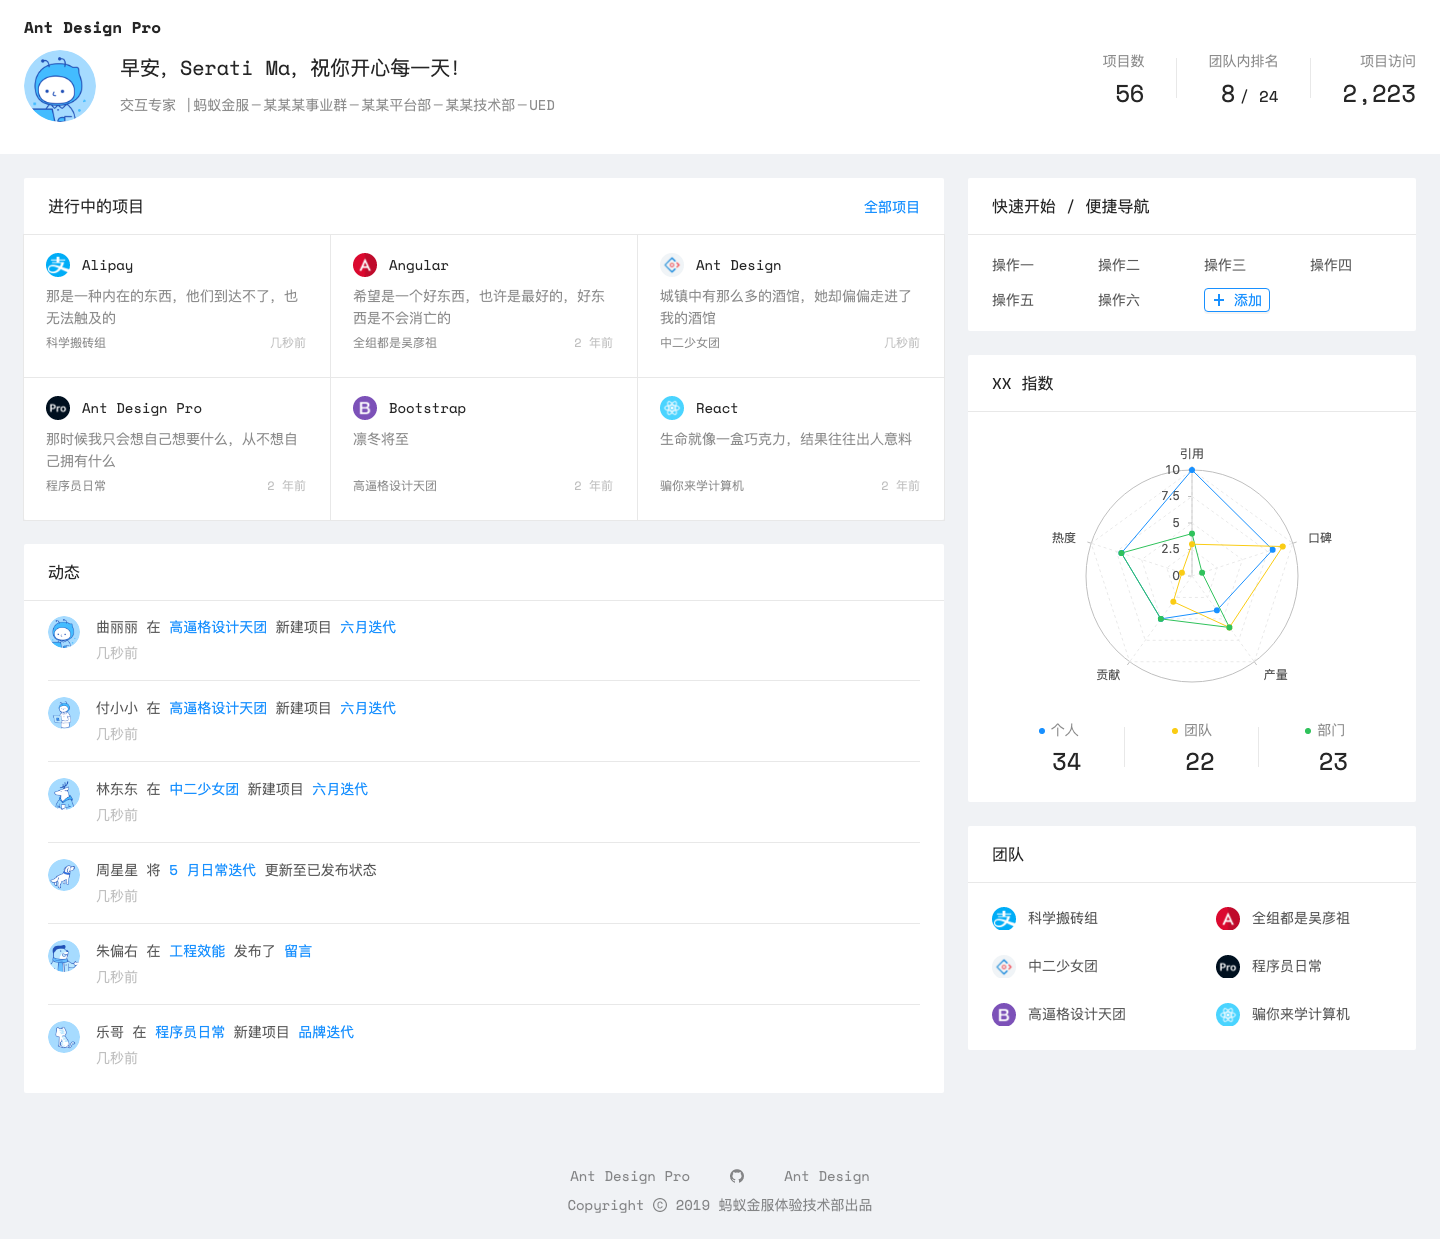Image resolution: width=1440 pixels, height=1239 pixels.
Task: Open the GitHub icon in the footer
Action: tap(737, 1176)
